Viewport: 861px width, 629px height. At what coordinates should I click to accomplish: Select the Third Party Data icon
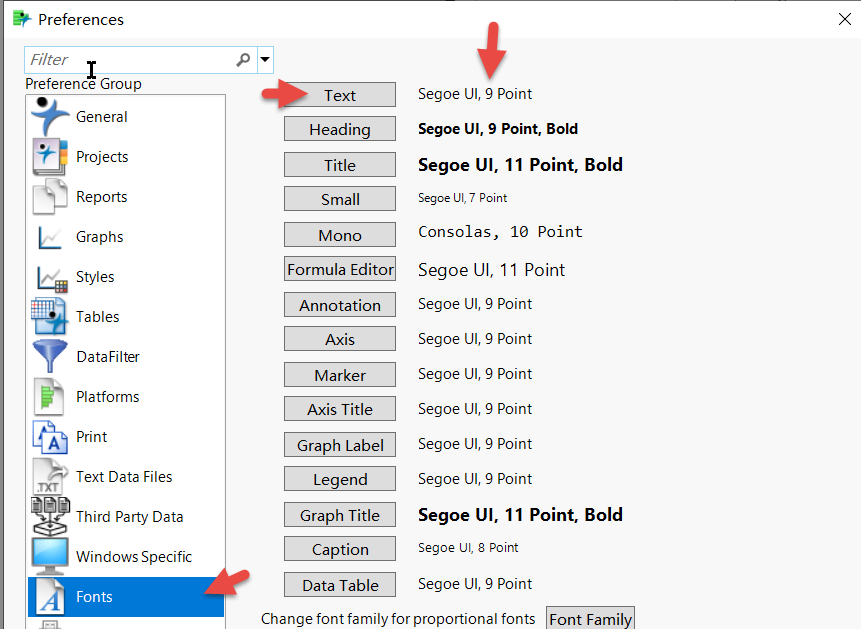pyautogui.click(x=50, y=516)
